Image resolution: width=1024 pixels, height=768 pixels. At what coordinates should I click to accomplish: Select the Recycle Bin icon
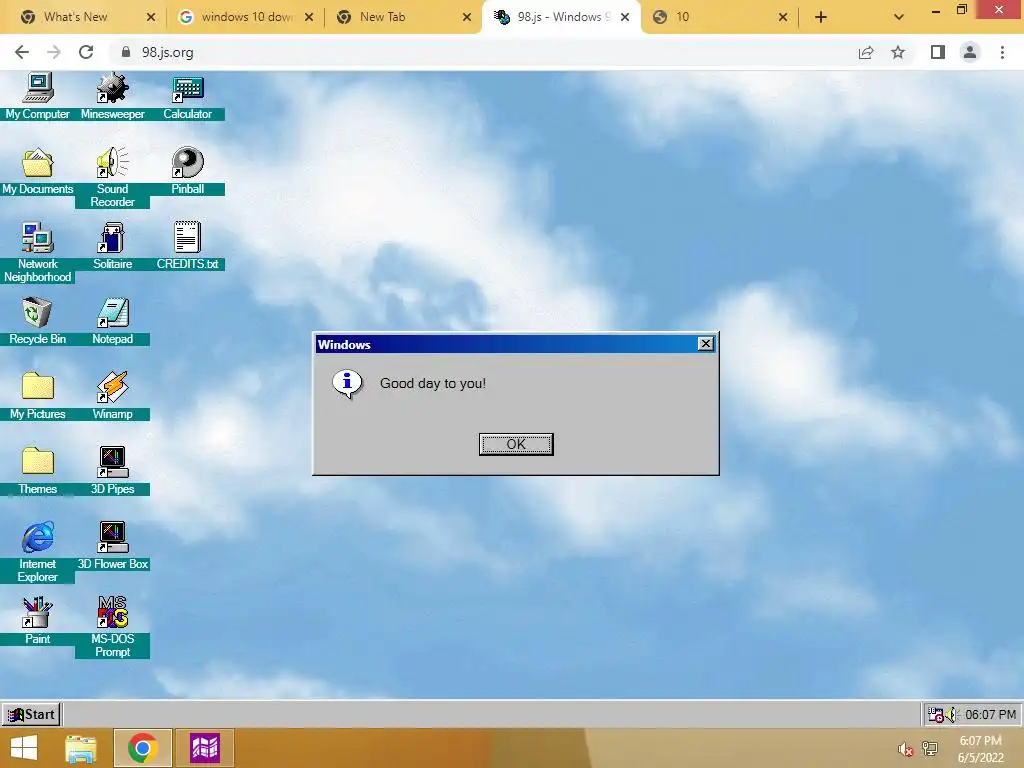coord(37,322)
